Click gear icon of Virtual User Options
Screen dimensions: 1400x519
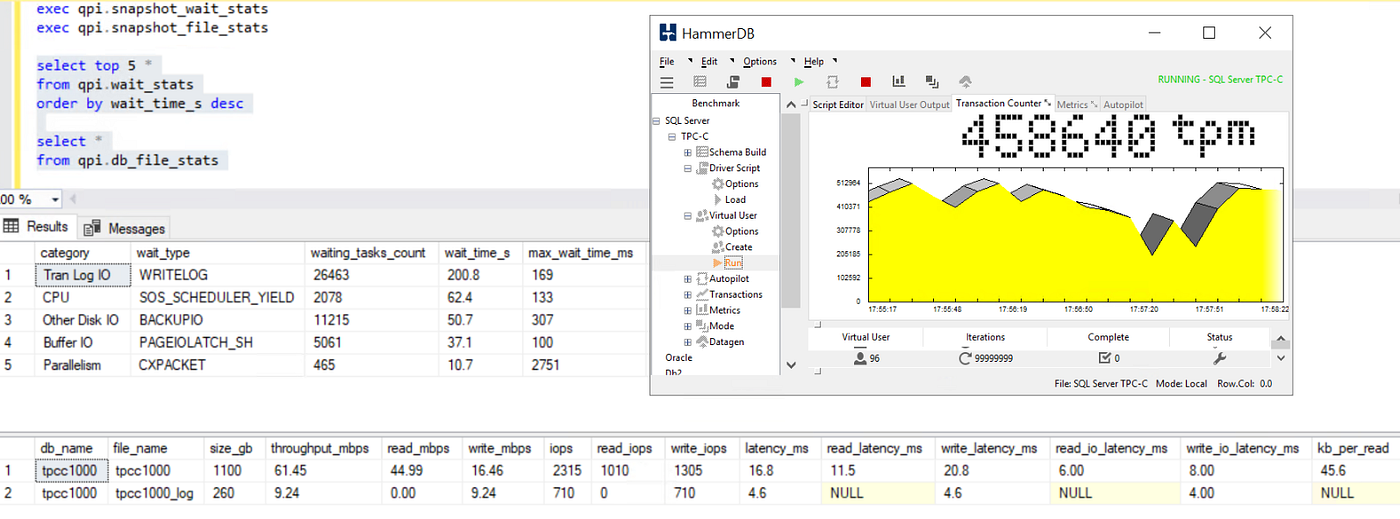click(717, 231)
